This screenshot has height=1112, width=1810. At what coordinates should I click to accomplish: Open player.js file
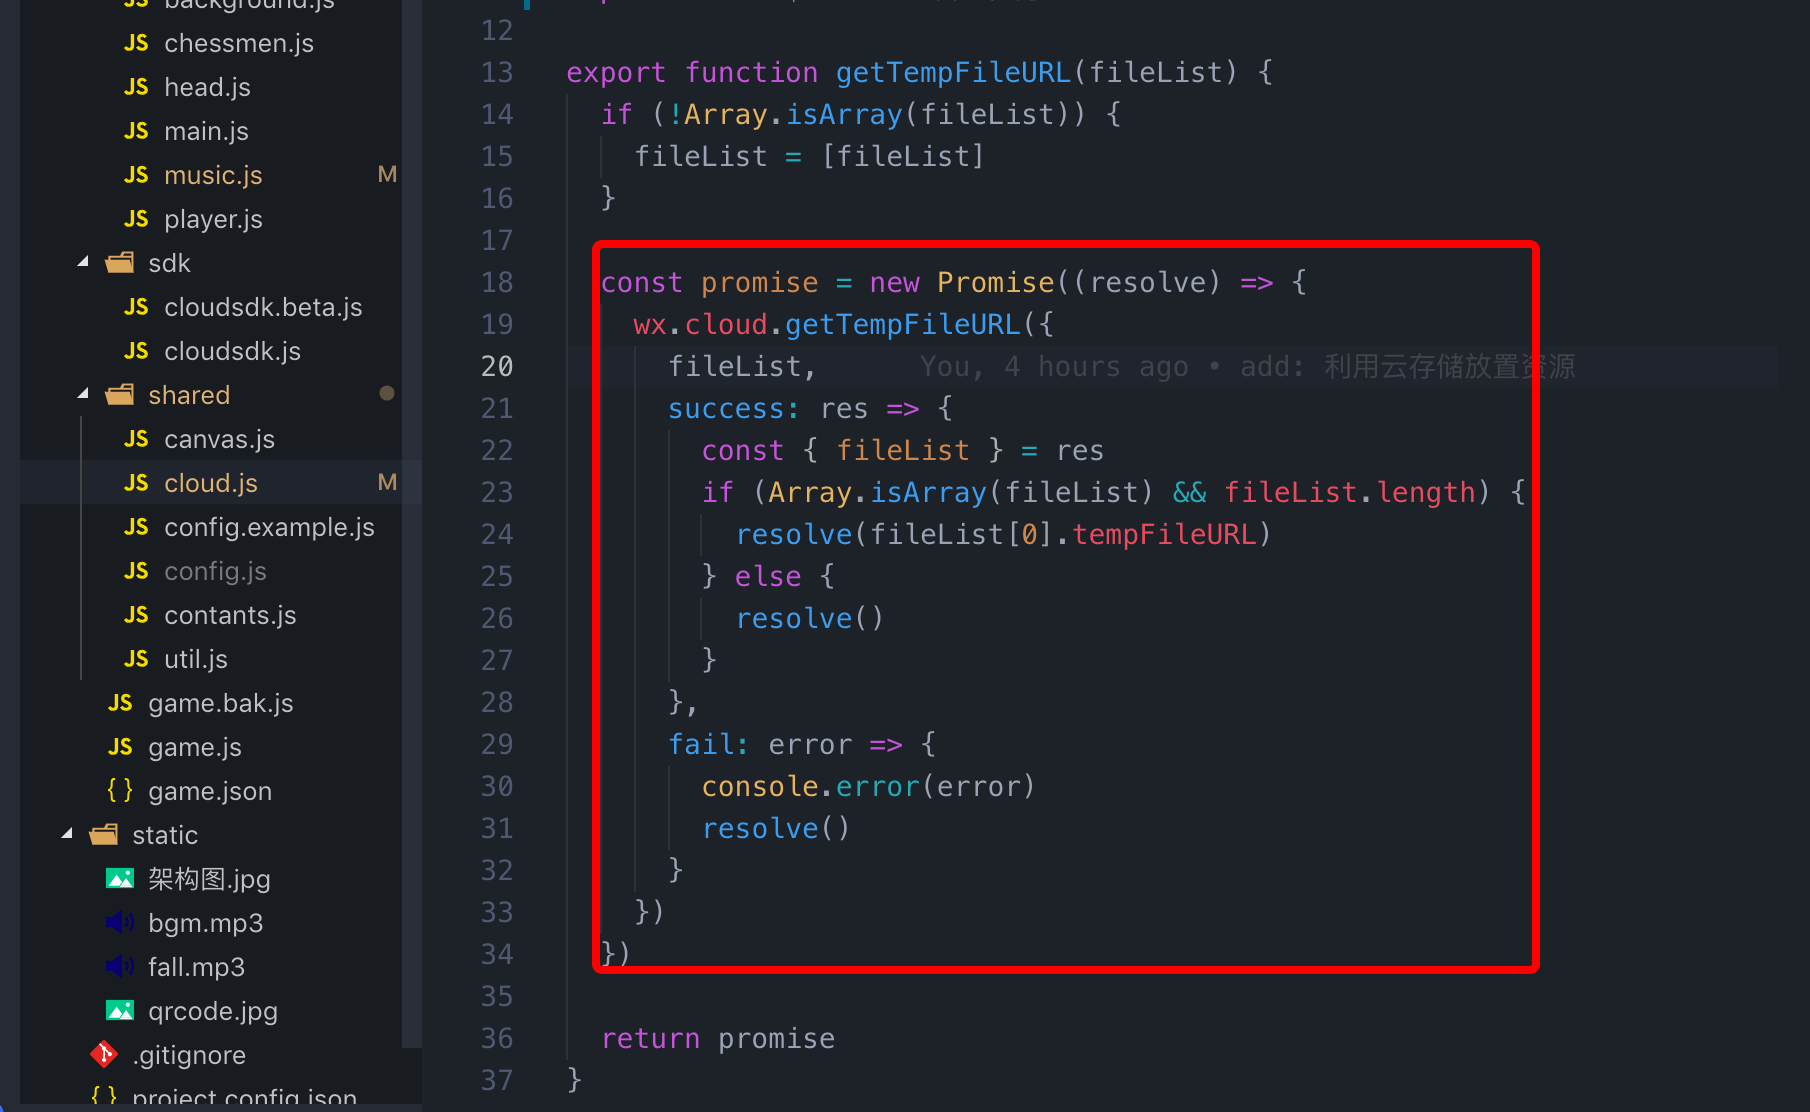pos(213,219)
